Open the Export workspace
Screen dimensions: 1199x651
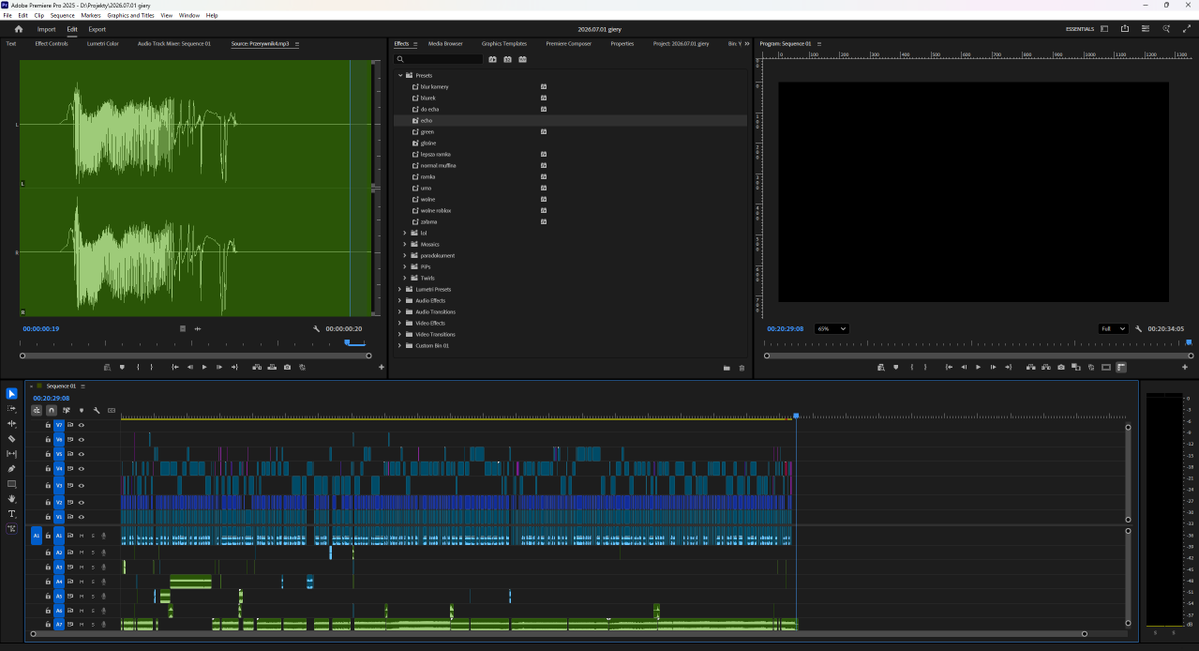coord(97,29)
